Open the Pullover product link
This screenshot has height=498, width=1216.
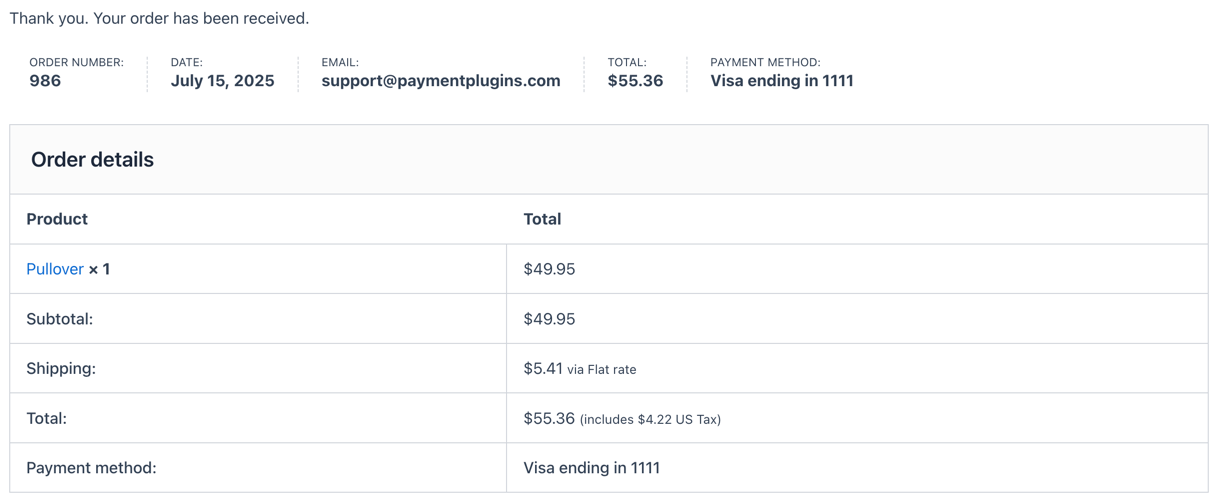click(x=55, y=269)
